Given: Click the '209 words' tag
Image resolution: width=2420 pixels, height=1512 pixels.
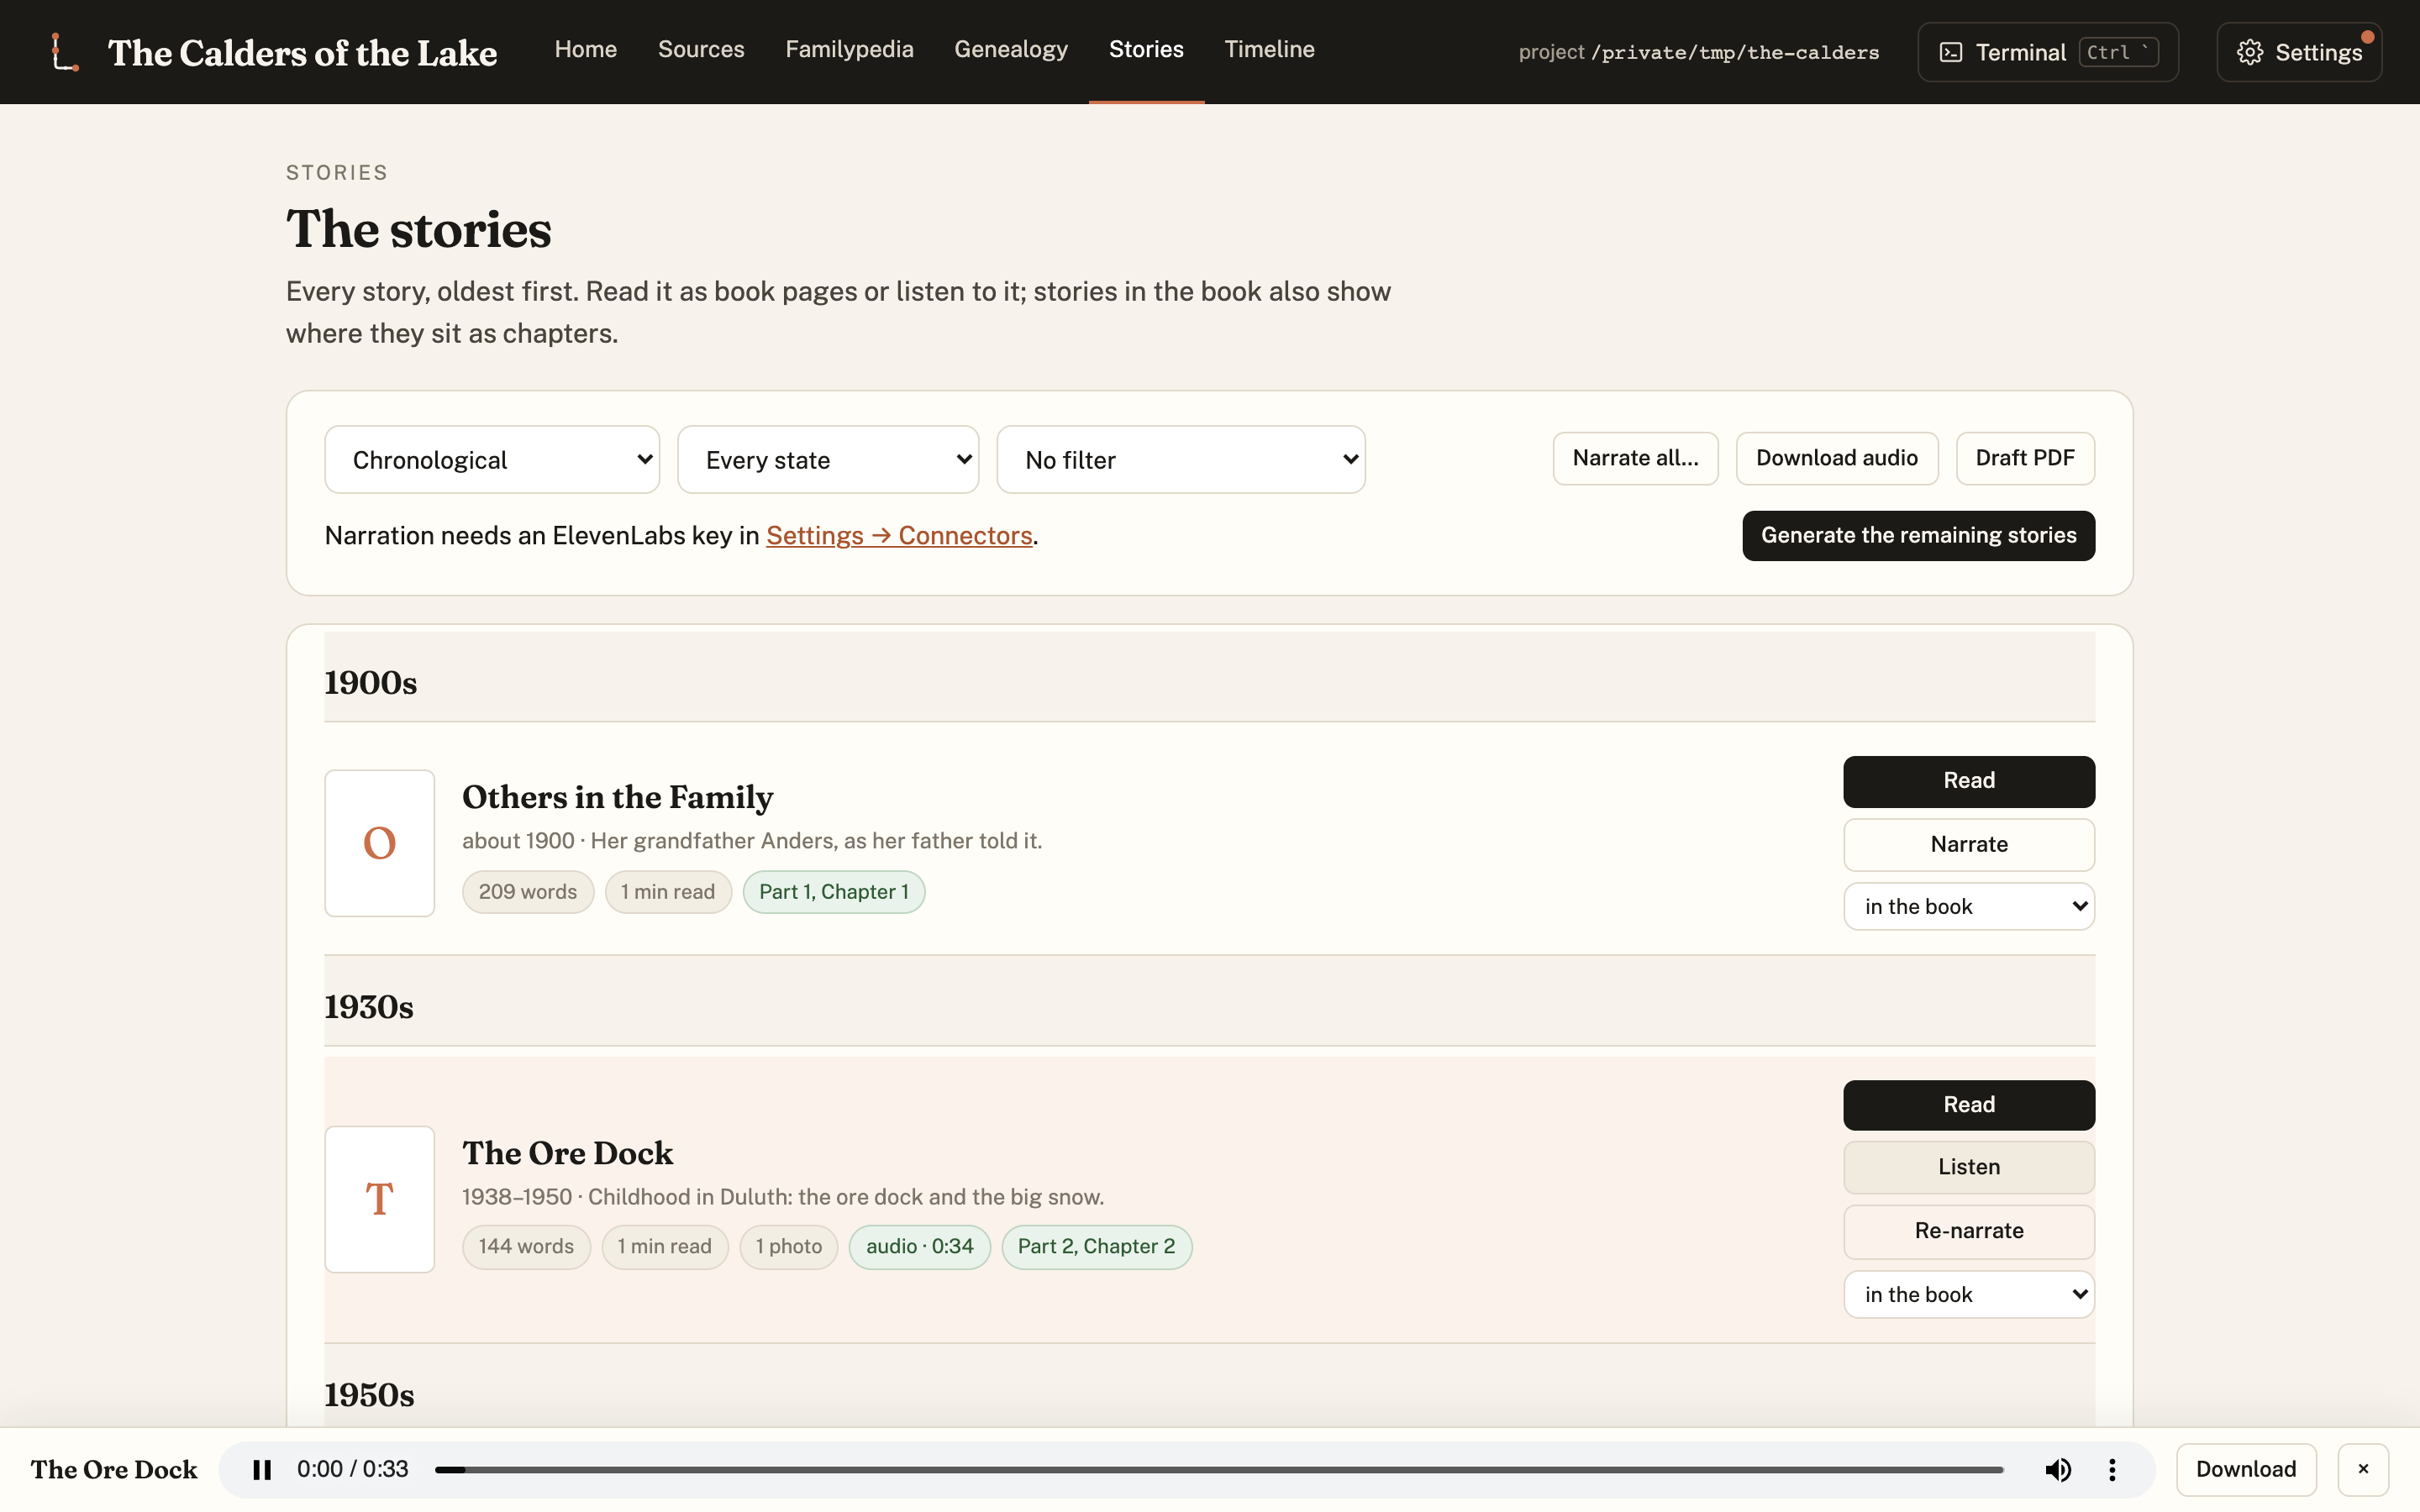Looking at the screenshot, I should 527,892.
